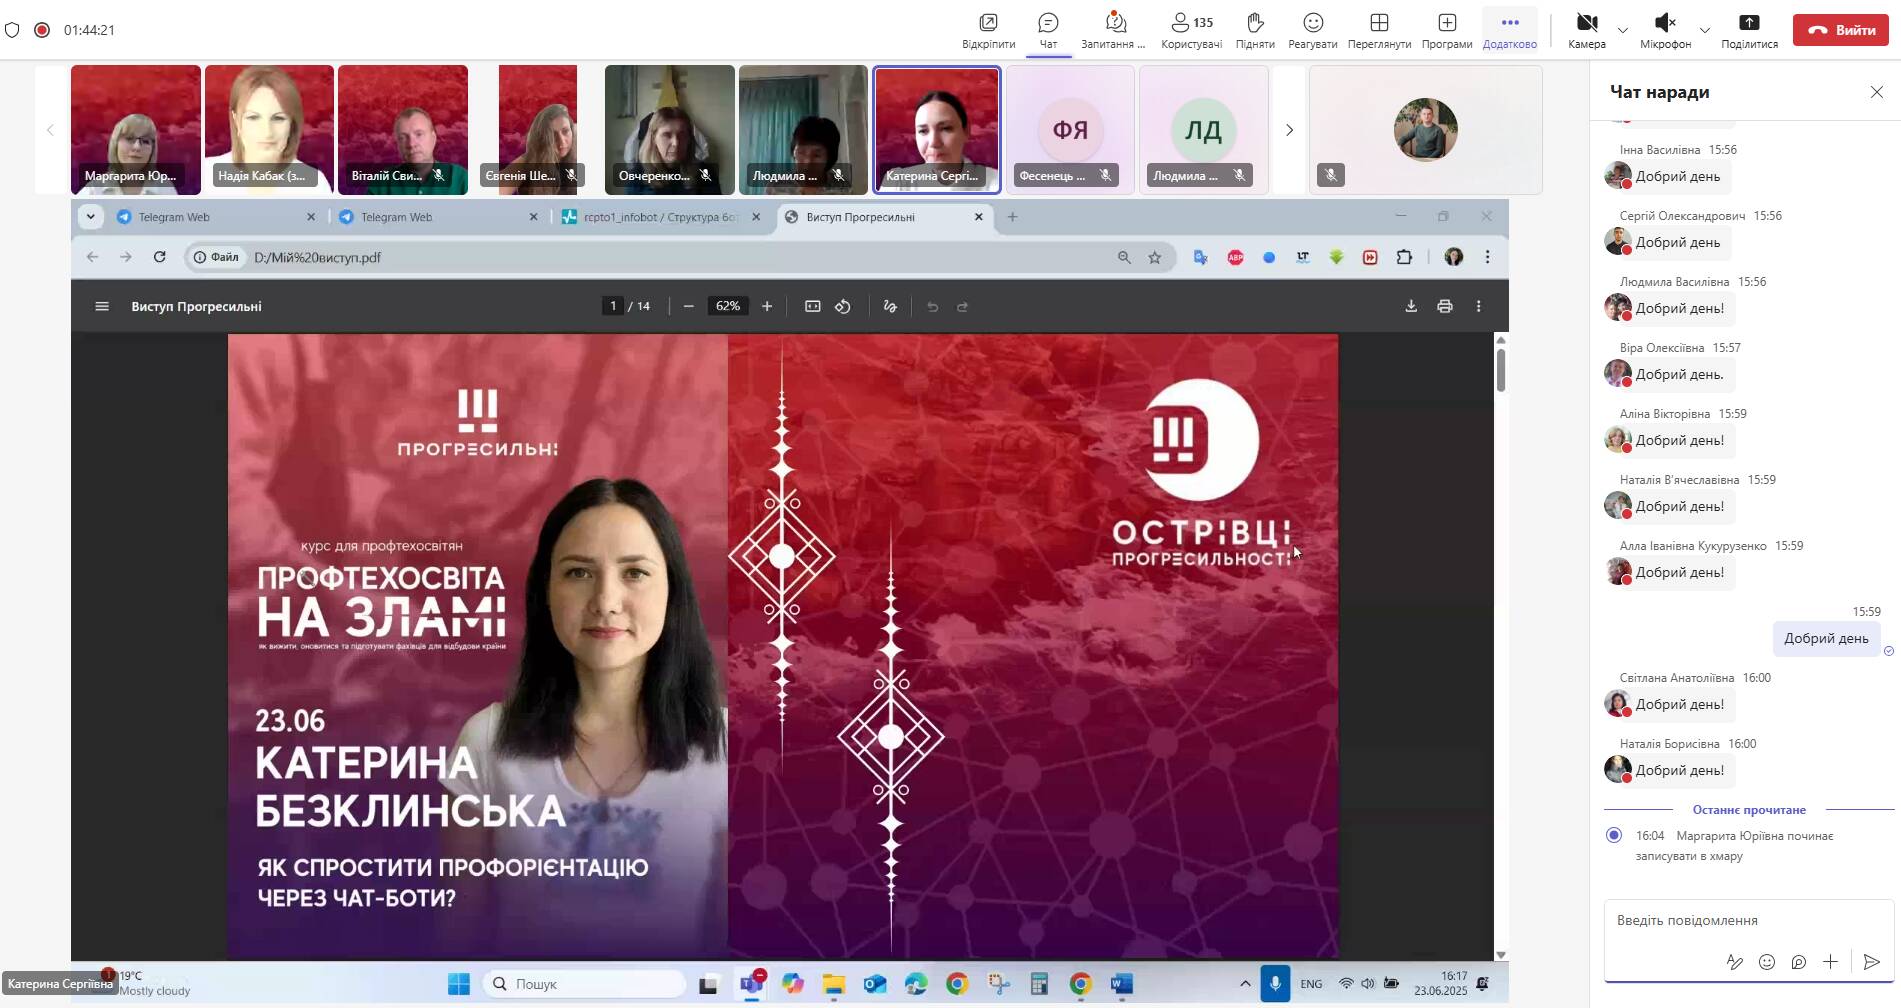Click the PDF page number field
Image resolution: width=1901 pixels, height=1008 pixels.
(x=613, y=306)
